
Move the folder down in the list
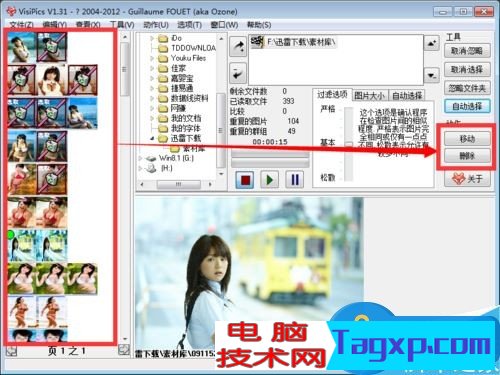coord(432,76)
